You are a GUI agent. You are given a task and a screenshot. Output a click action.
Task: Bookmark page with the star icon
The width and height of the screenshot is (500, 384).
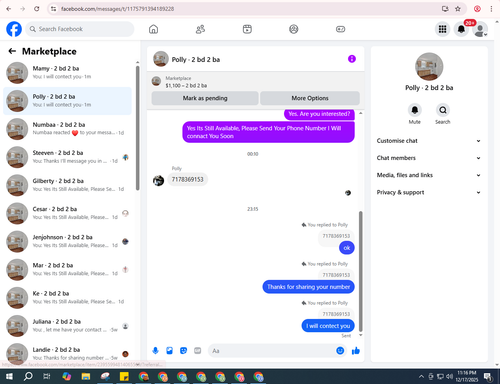coord(458,9)
